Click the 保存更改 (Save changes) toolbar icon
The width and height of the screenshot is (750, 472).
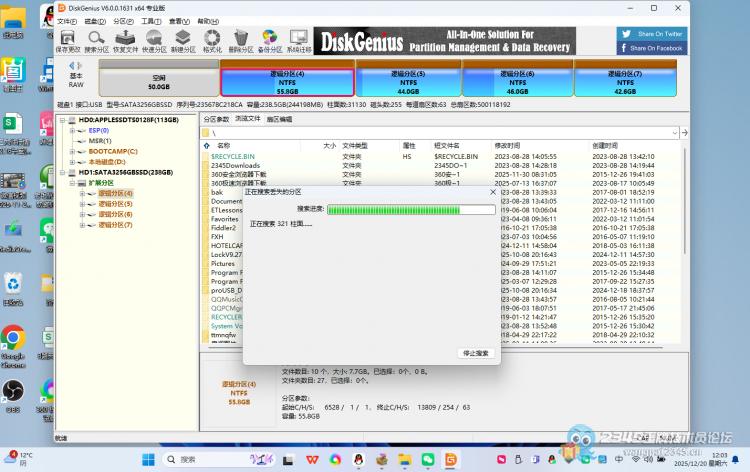pos(69,40)
